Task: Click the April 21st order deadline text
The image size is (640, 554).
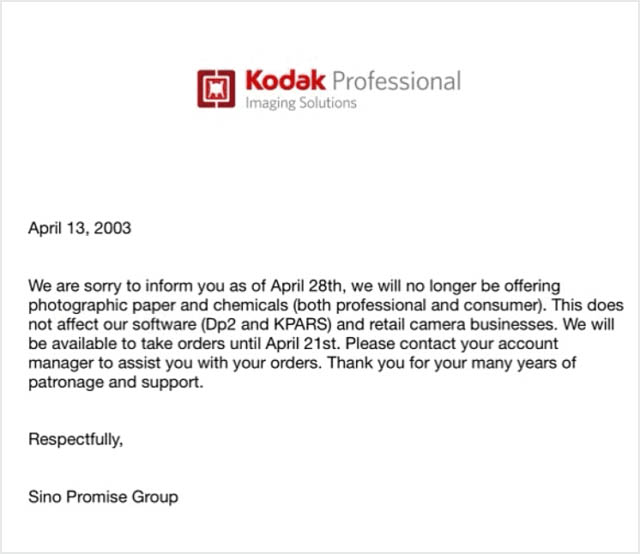Action: [x=302, y=343]
